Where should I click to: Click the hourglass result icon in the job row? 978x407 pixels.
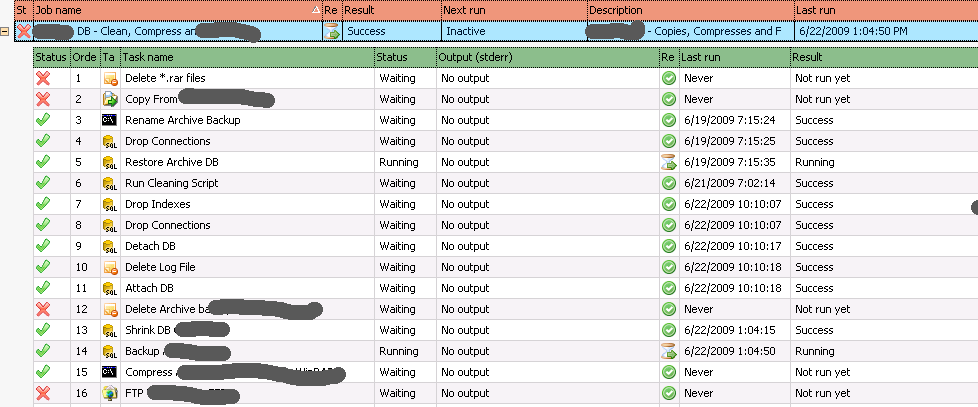tap(331, 32)
